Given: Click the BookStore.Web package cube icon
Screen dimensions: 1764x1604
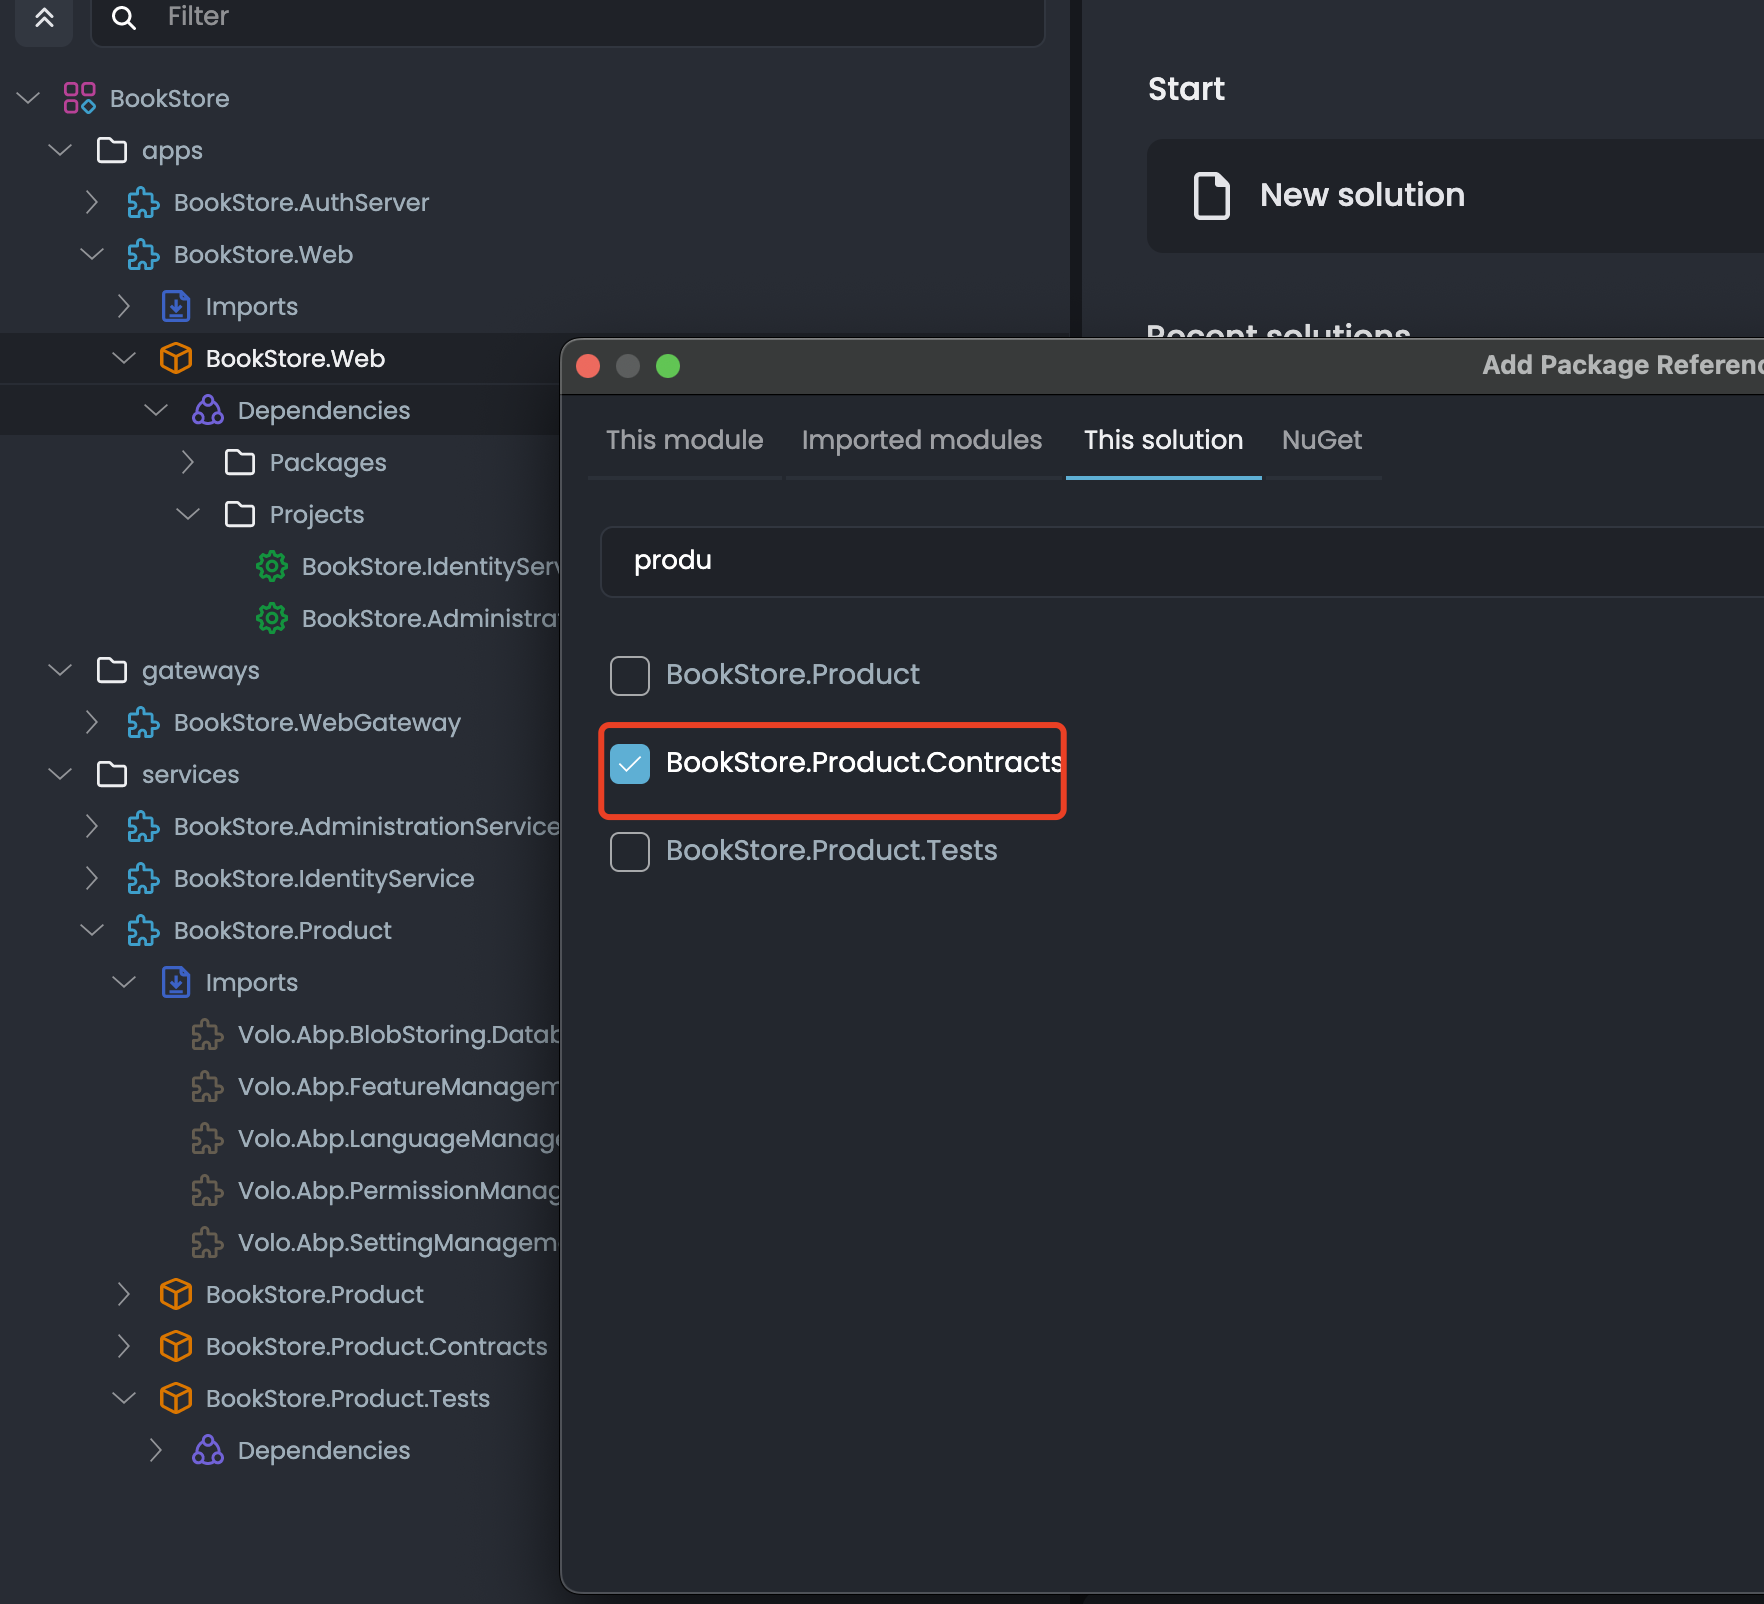Looking at the screenshot, I should pyautogui.click(x=176, y=358).
